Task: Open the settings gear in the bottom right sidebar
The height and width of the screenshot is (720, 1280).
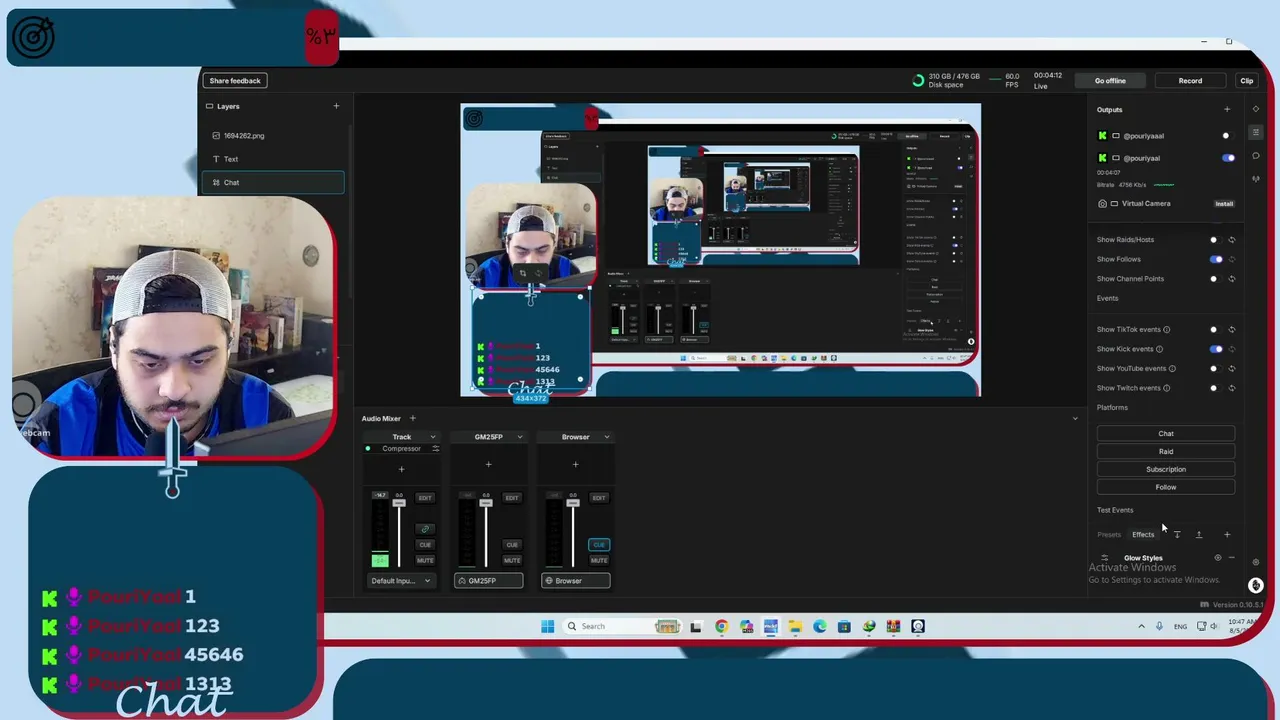Action: click(1256, 562)
